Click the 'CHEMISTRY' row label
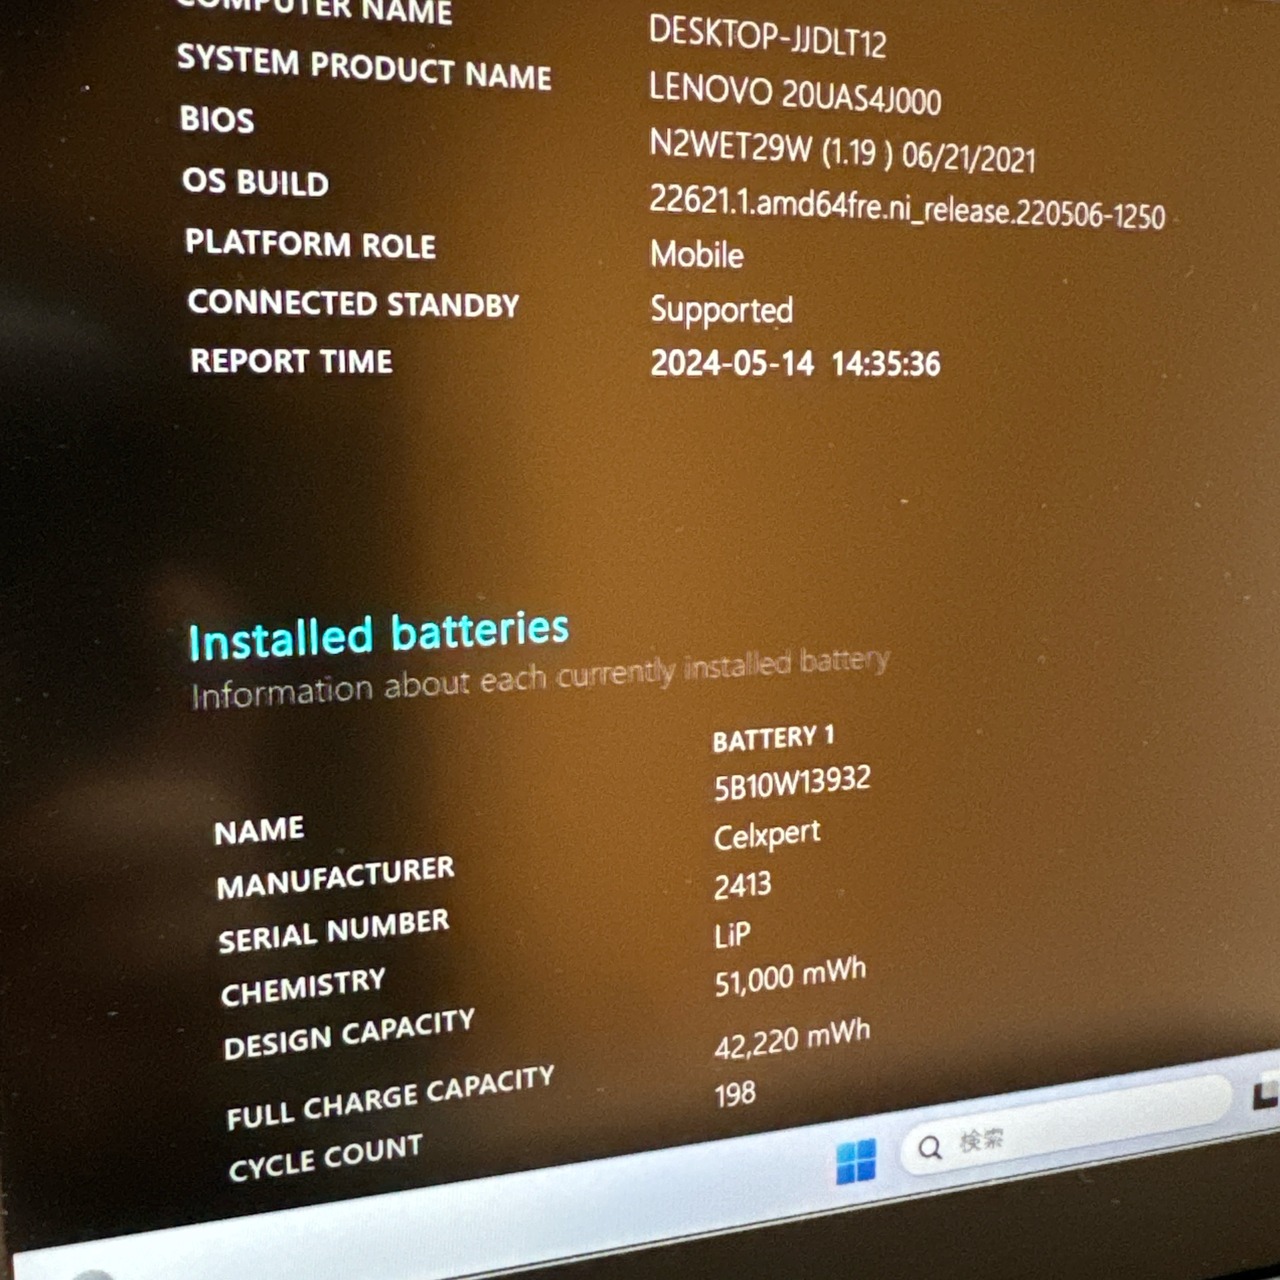Image resolution: width=1280 pixels, height=1280 pixels. [x=303, y=987]
